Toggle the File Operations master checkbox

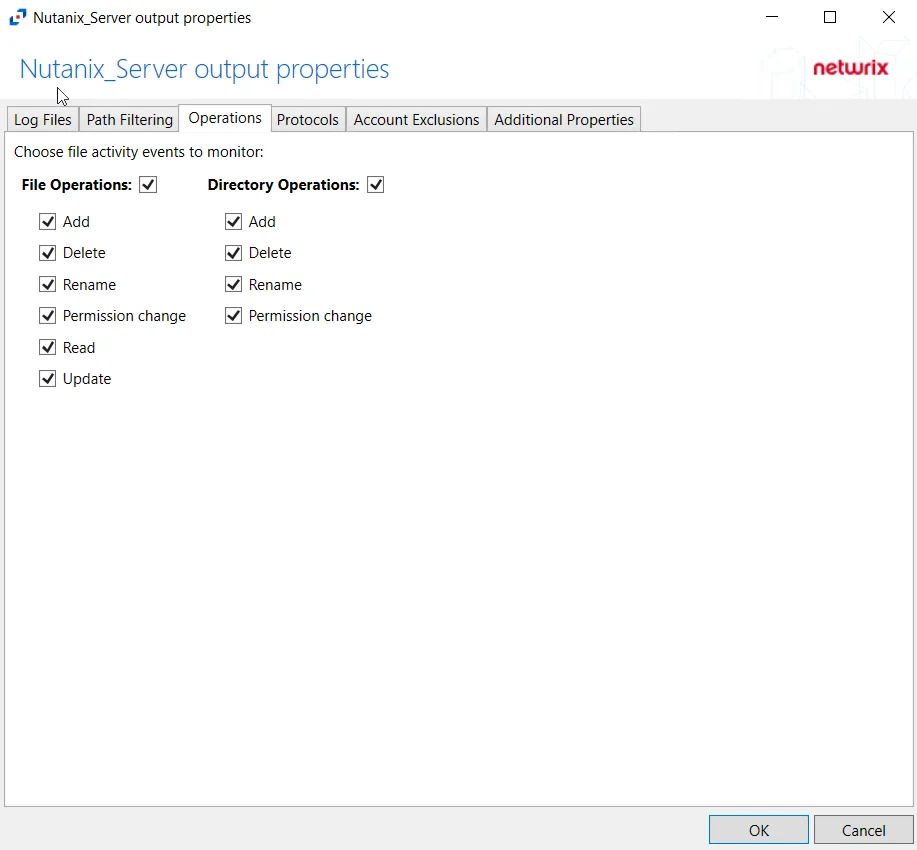point(148,185)
